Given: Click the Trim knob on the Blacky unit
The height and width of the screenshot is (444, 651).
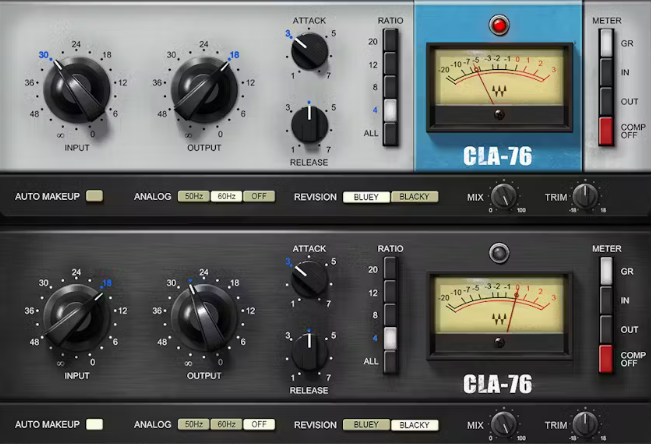Looking at the screenshot, I should [585, 424].
